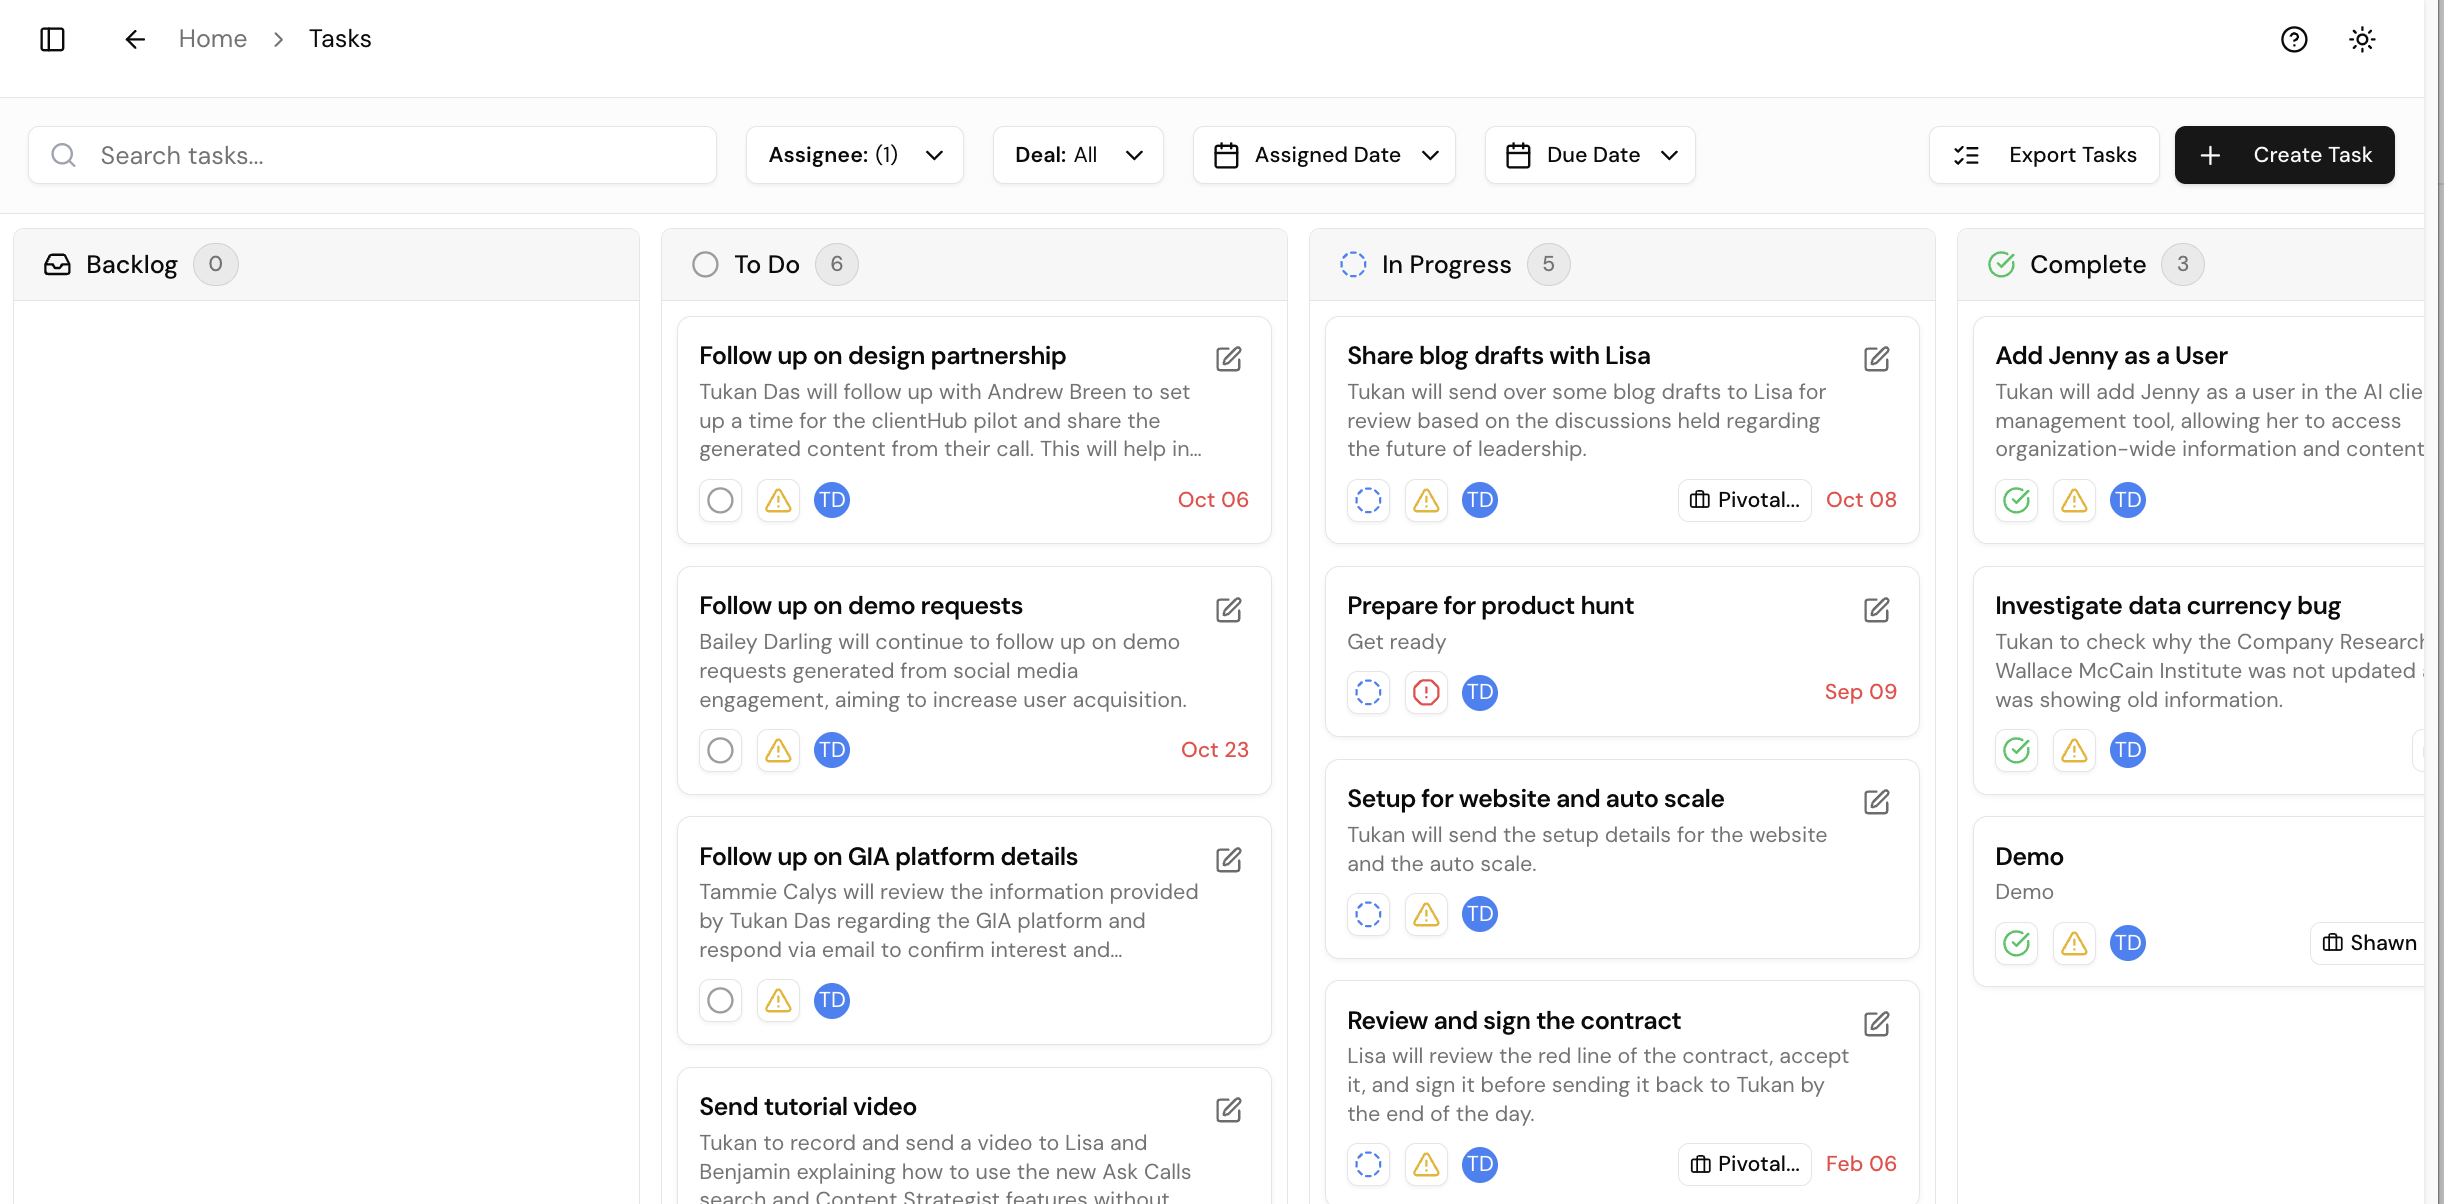The image size is (2444, 1204).
Task: Navigate back using the arrow icon
Action: [135, 39]
